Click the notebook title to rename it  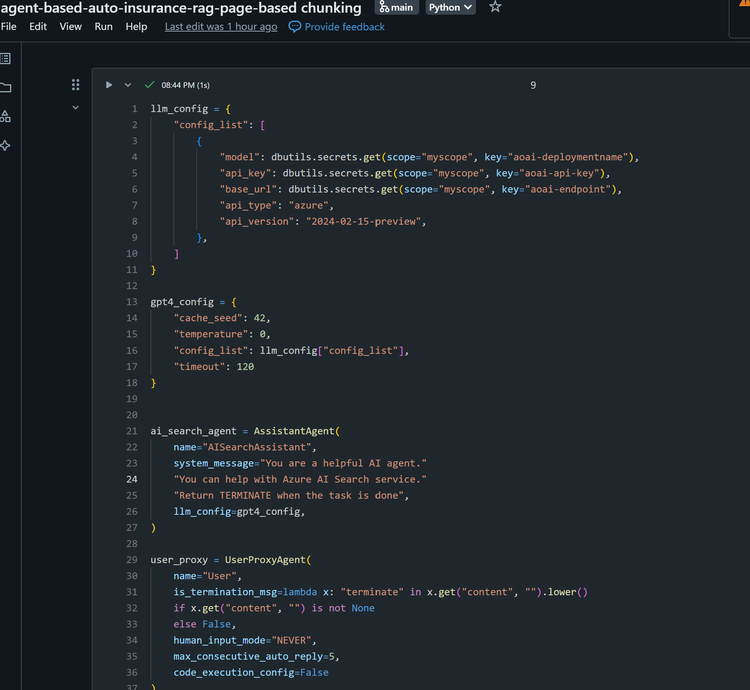point(181,8)
